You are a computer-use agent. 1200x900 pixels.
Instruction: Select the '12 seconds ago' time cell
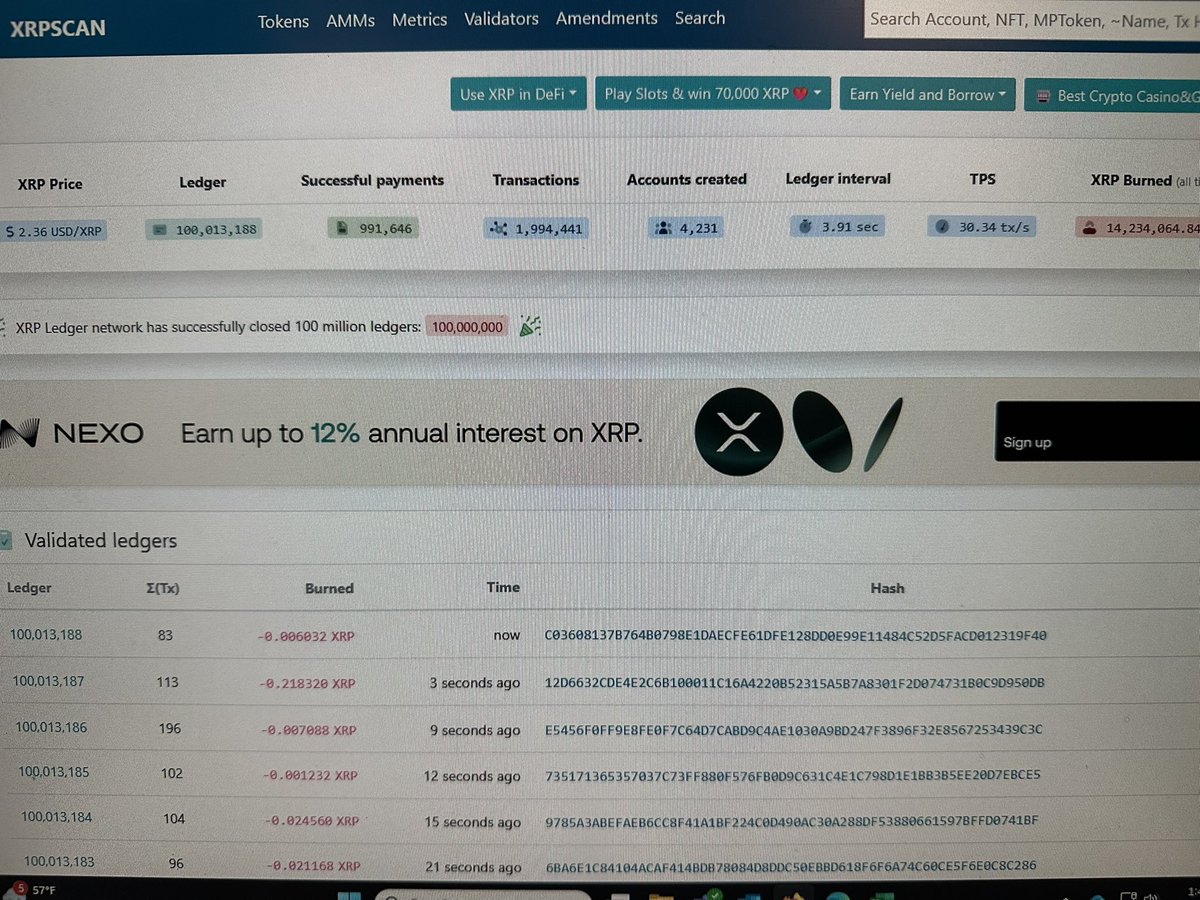tap(472, 776)
